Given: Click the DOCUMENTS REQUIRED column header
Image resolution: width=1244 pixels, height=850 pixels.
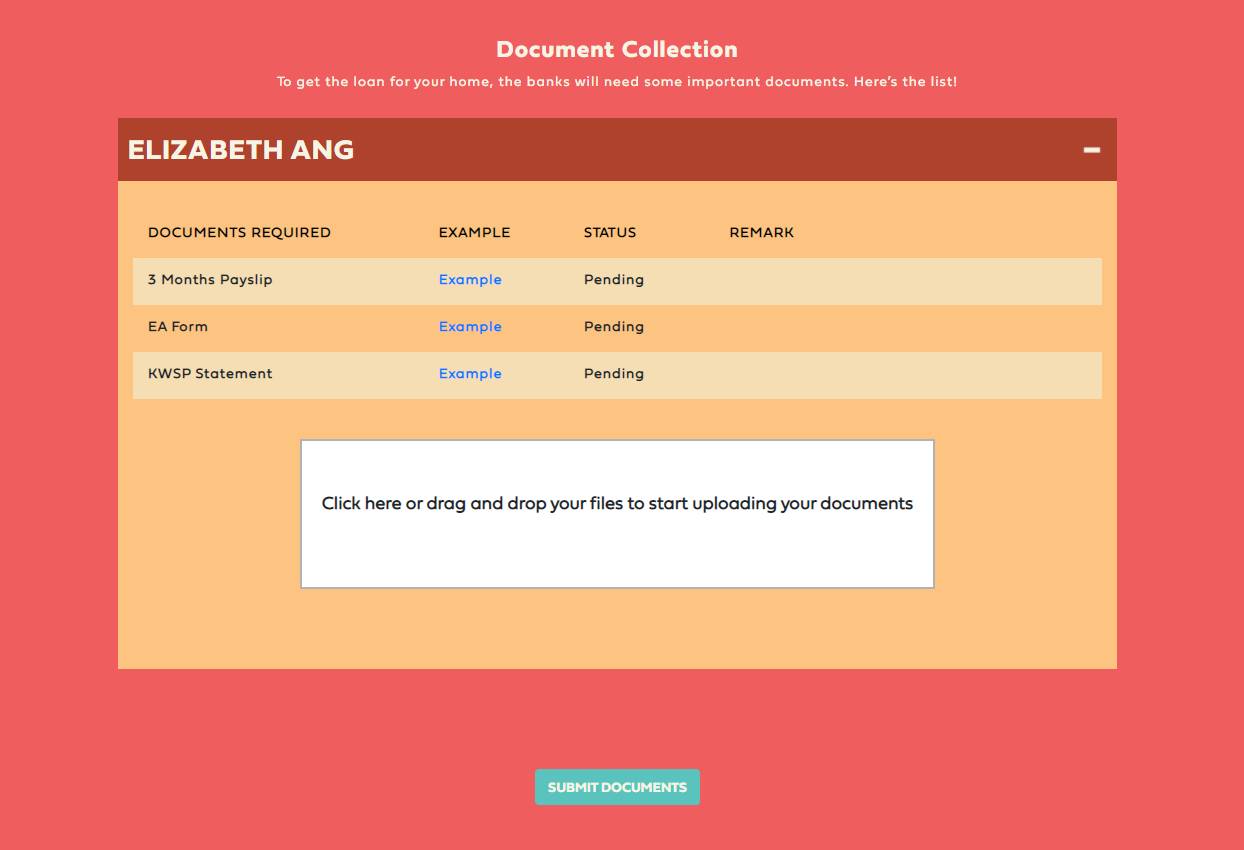Looking at the screenshot, I should click(239, 232).
